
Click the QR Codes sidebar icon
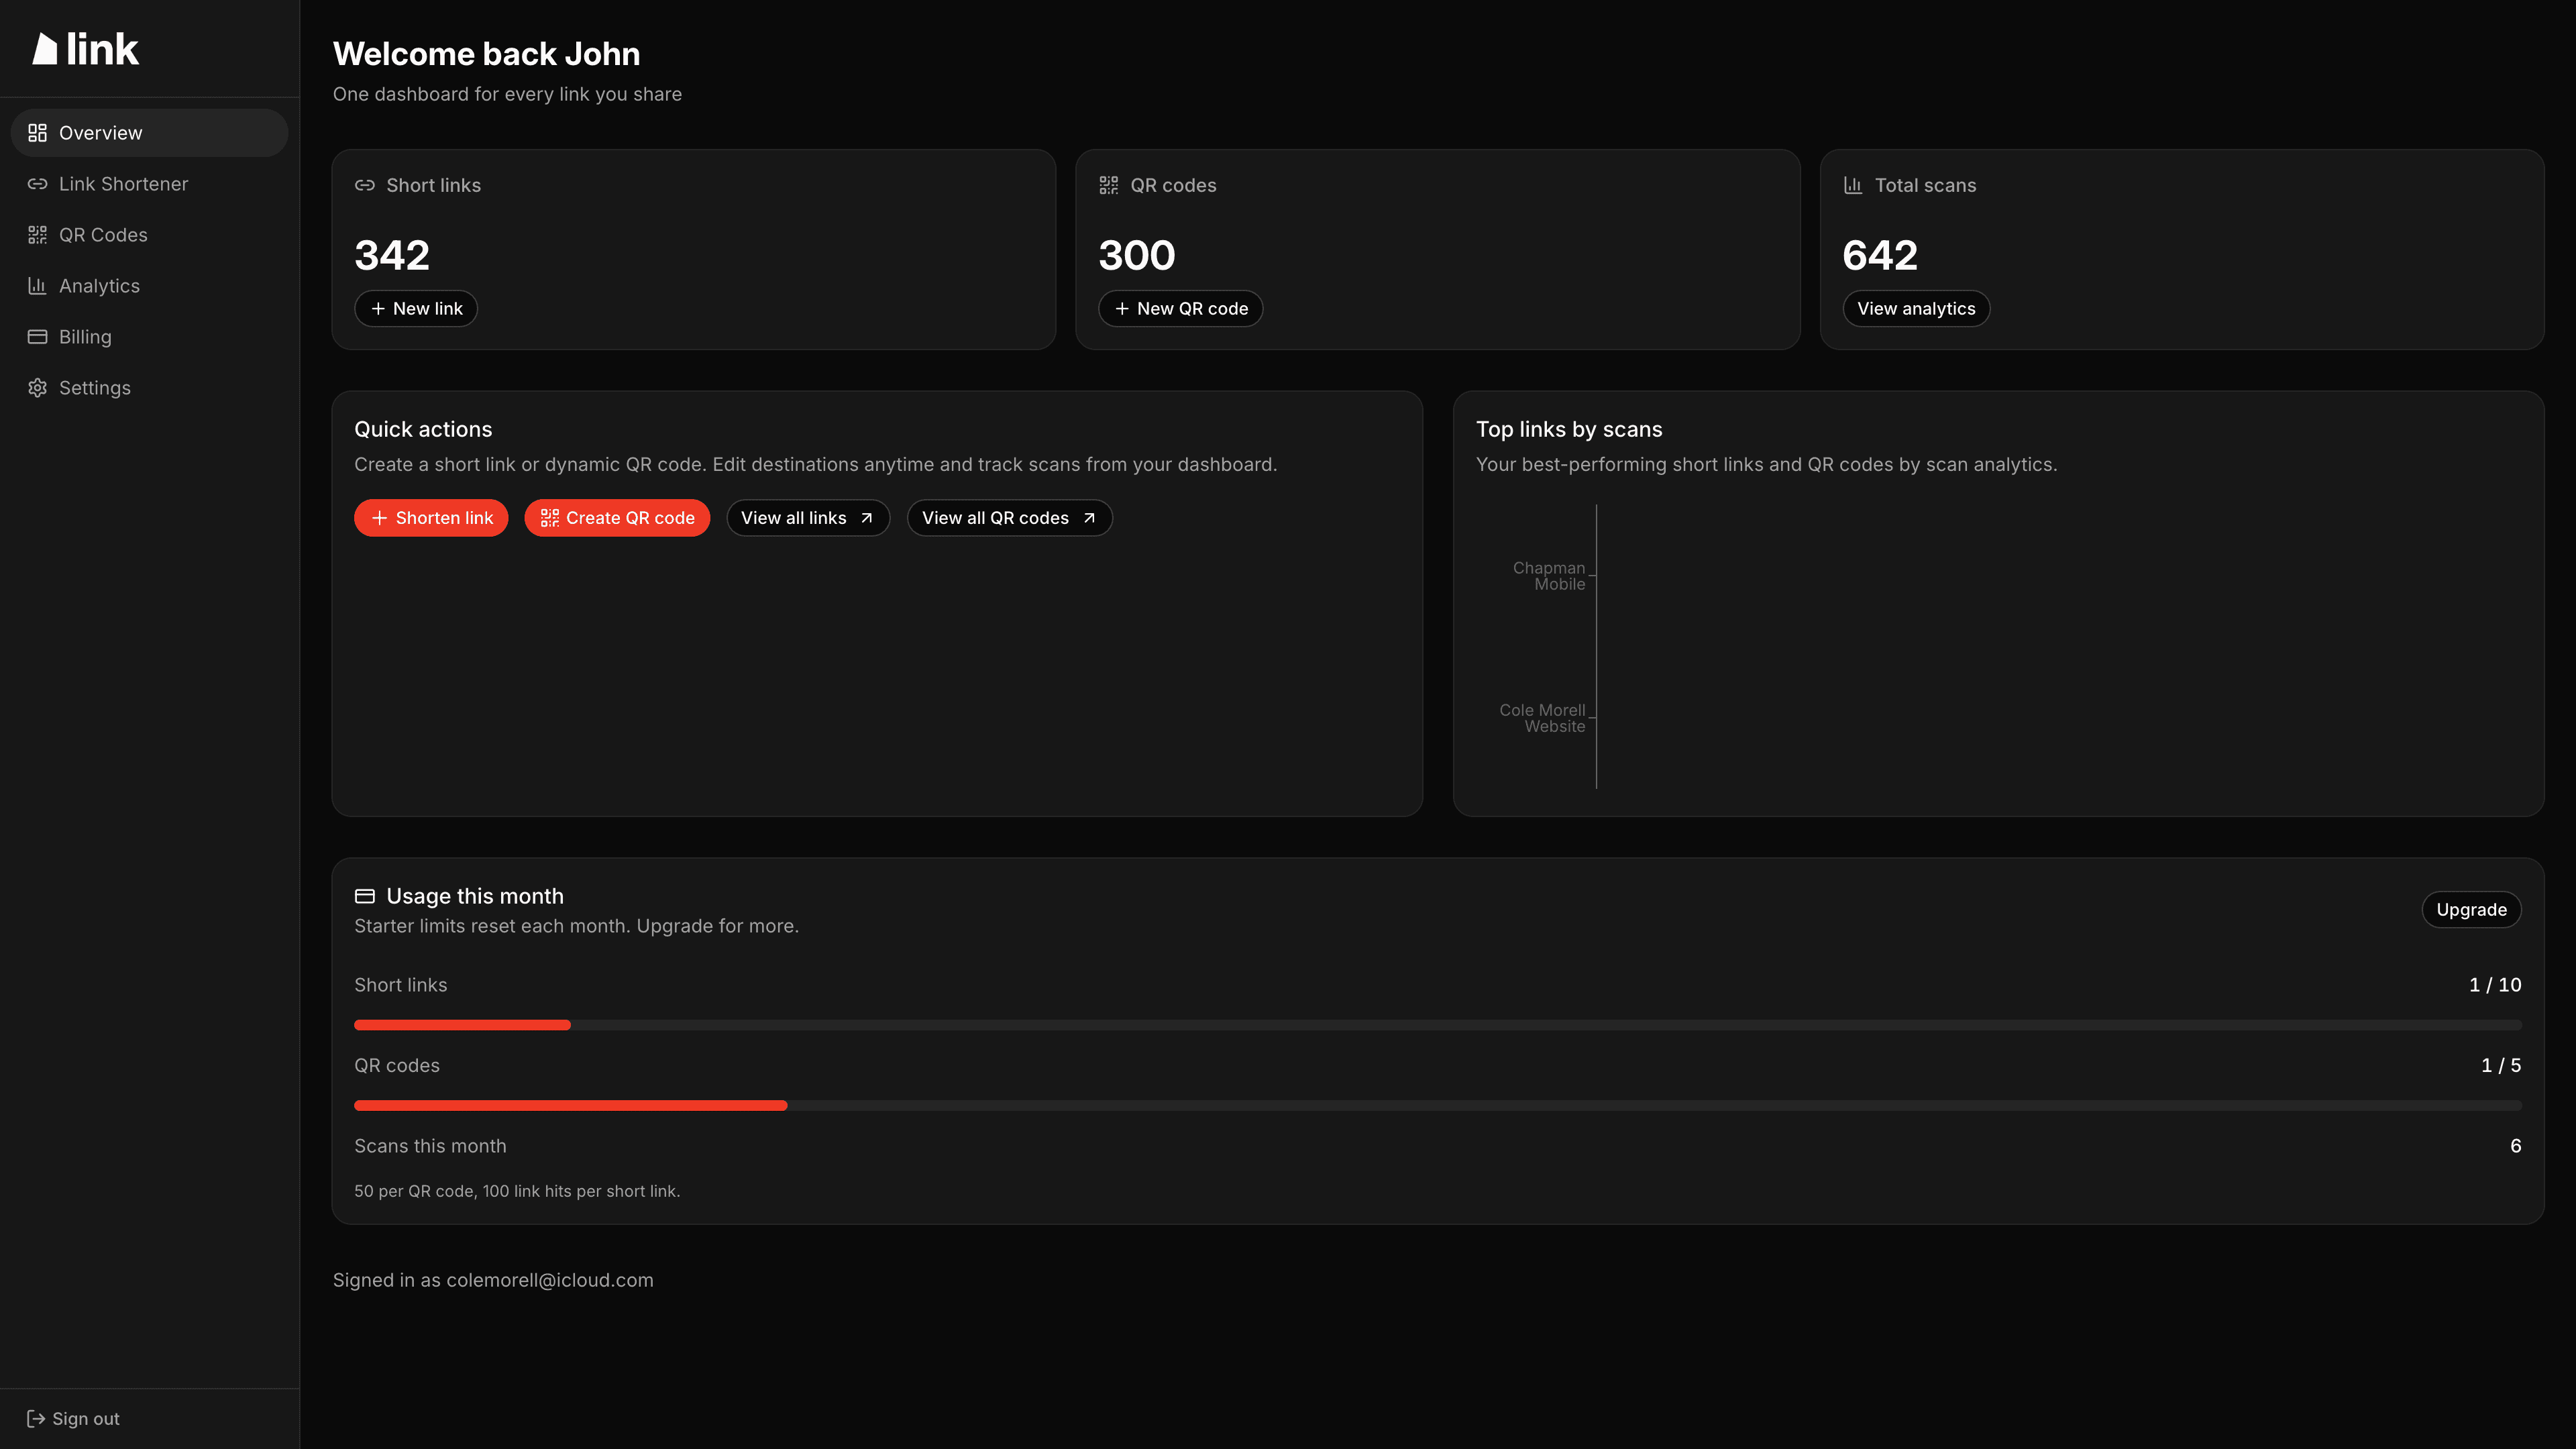(x=37, y=235)
